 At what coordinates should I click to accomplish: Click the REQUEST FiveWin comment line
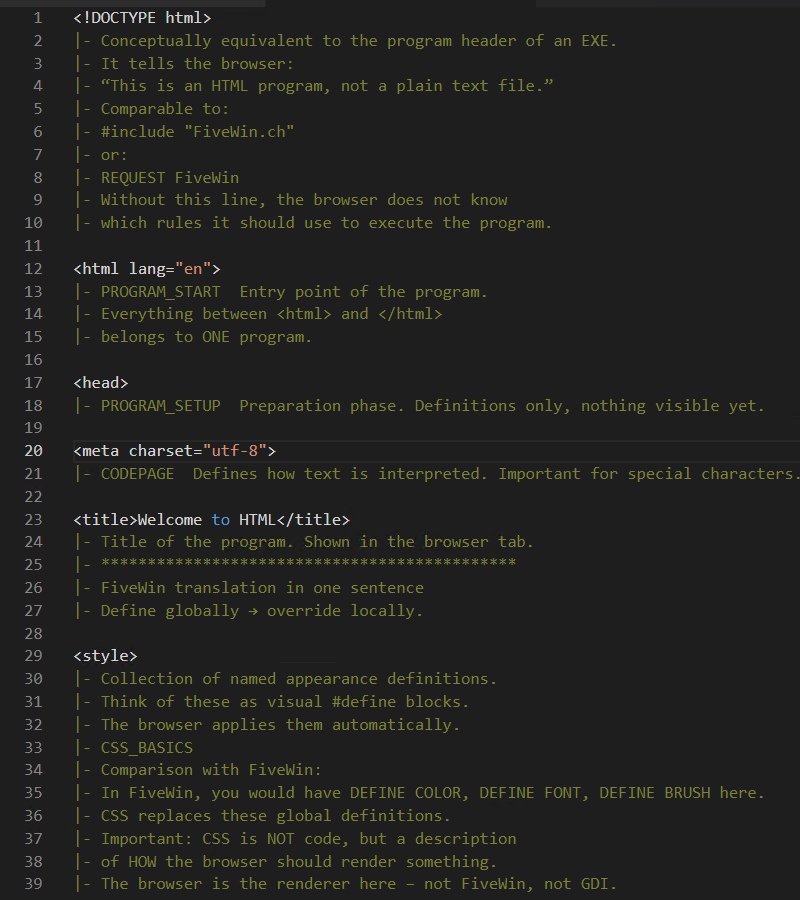point(170,178)
